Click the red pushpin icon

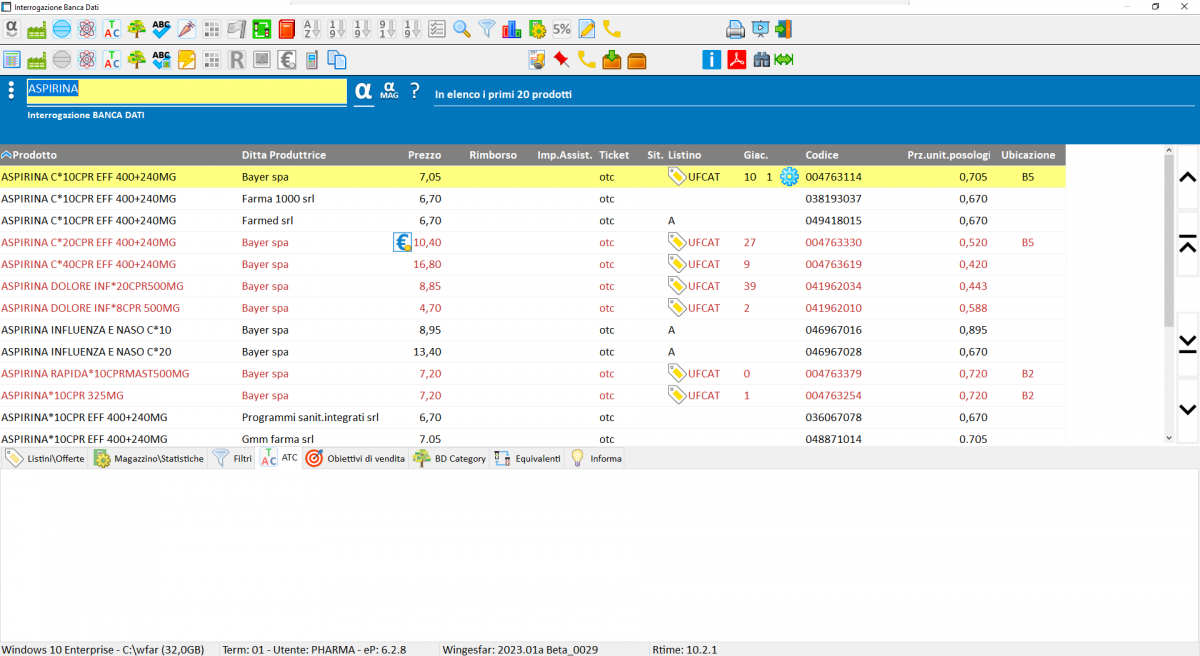562,60
